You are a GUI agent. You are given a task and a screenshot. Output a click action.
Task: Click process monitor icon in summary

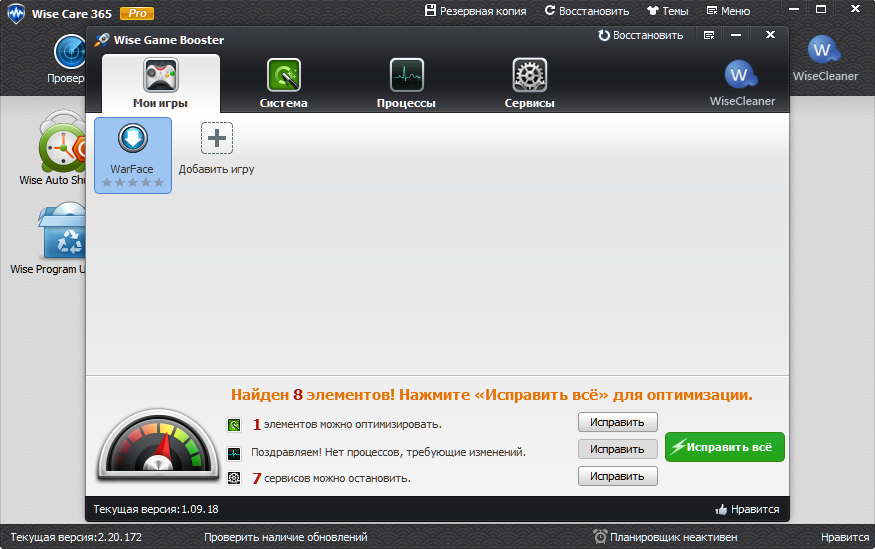click(234, 453)
